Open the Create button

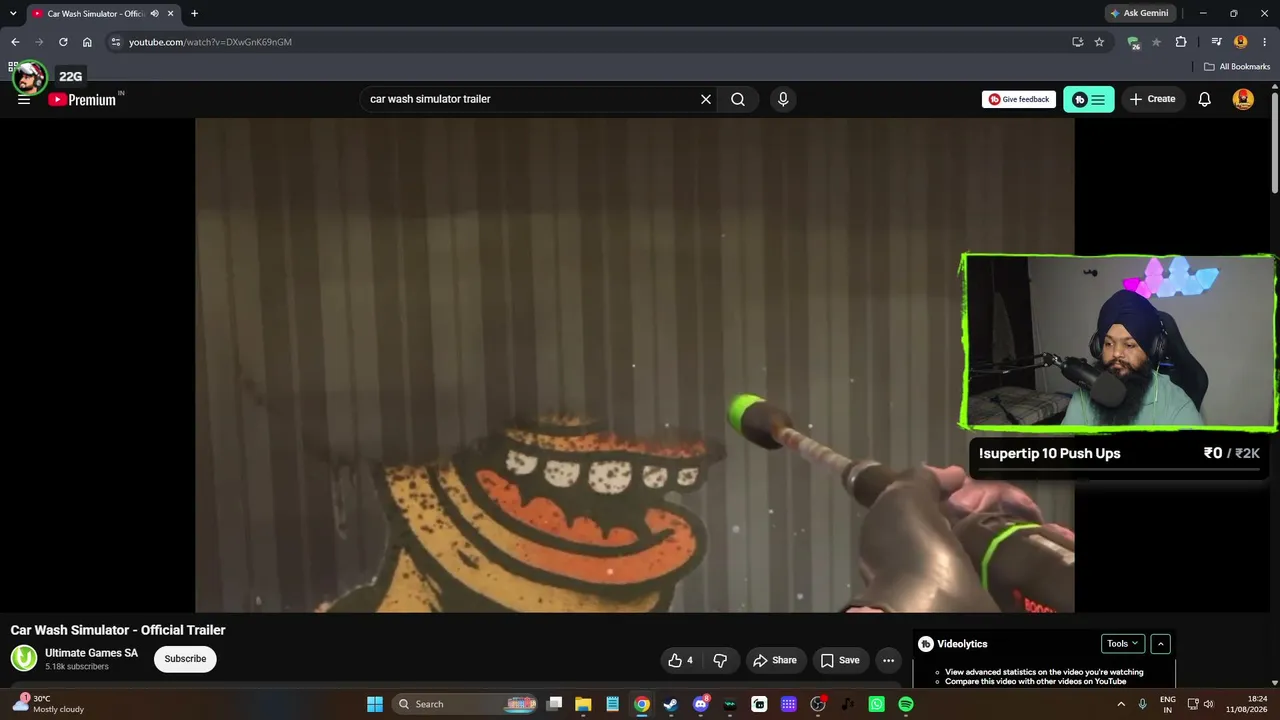1152,99
